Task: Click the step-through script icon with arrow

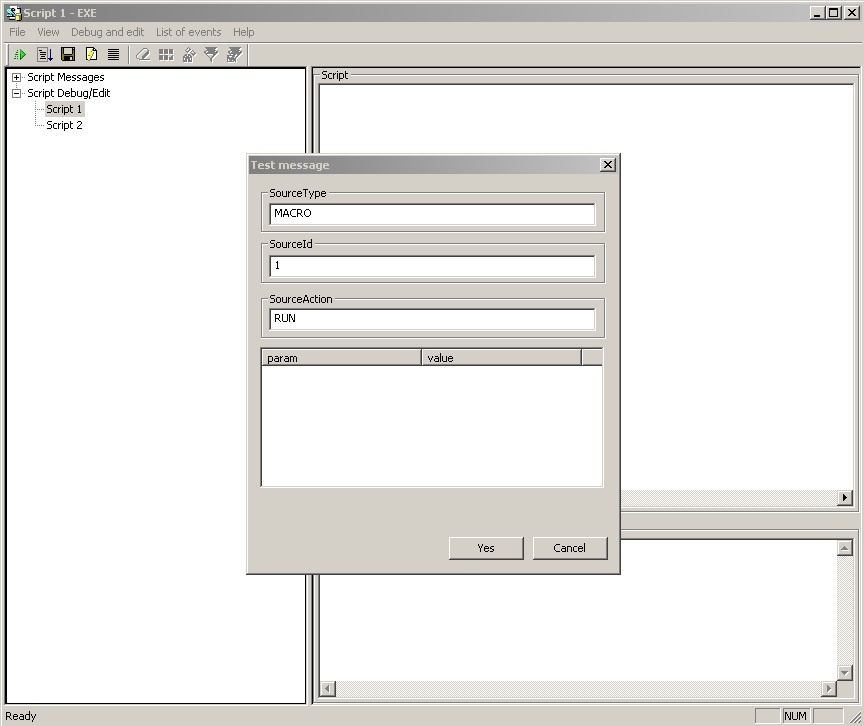Action: [44, 55]
